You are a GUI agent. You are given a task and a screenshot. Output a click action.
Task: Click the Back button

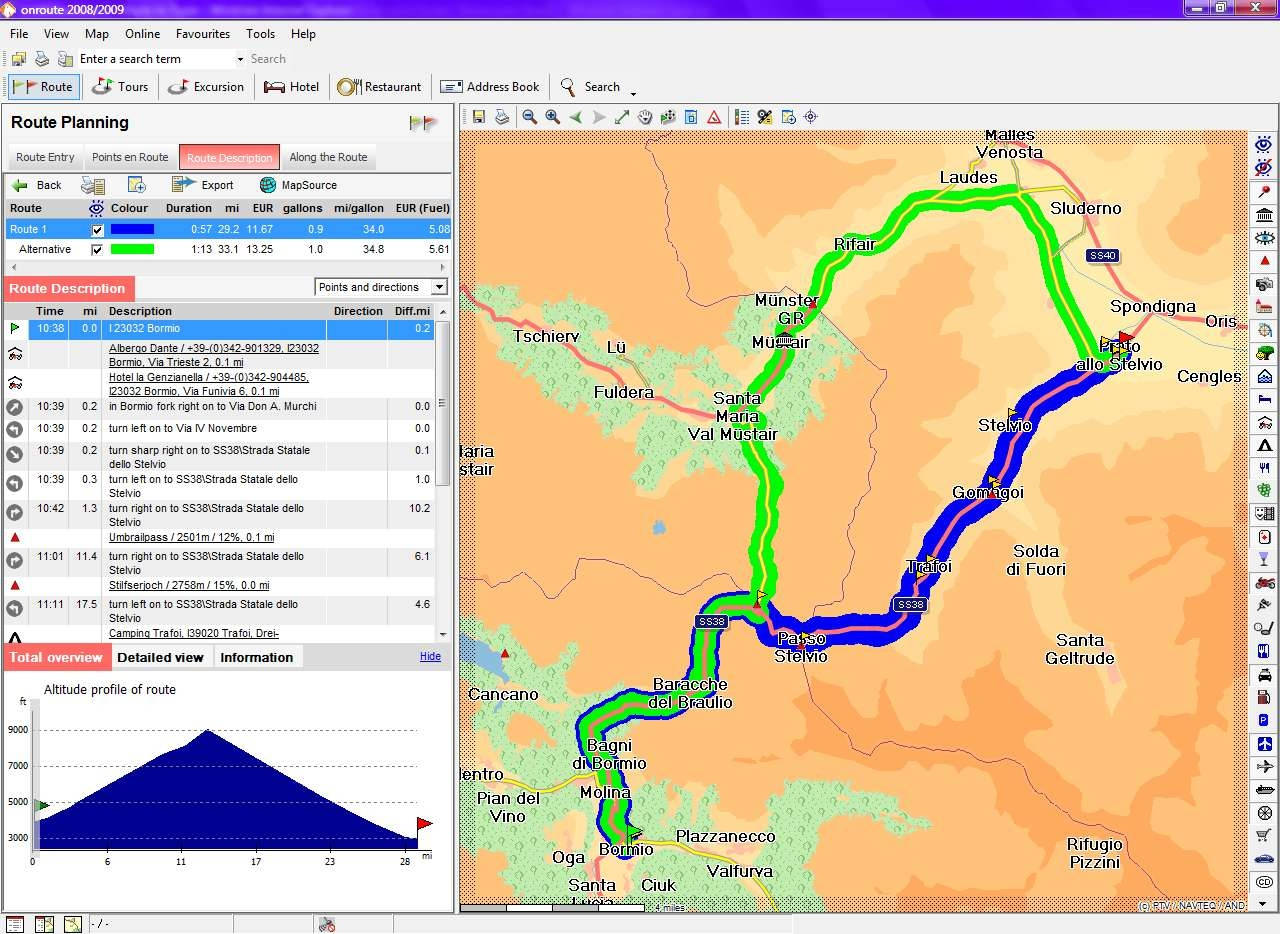(37, 185)
